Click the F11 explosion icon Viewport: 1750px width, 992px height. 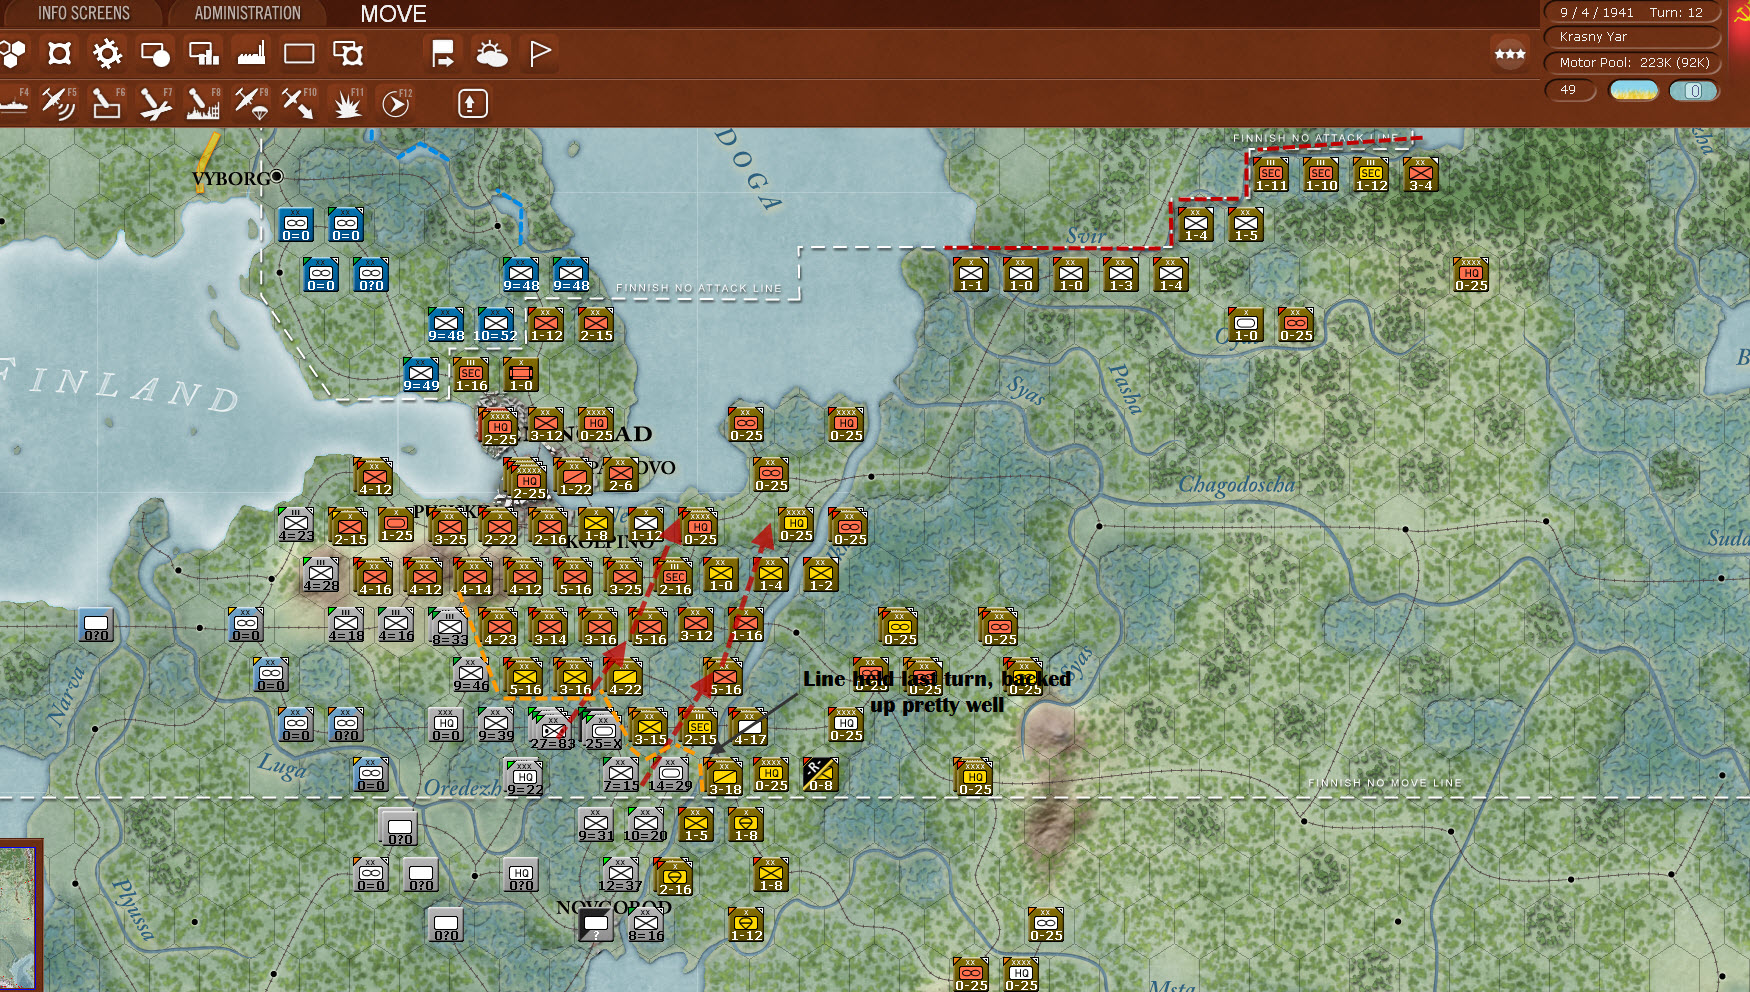click(347, 102)
